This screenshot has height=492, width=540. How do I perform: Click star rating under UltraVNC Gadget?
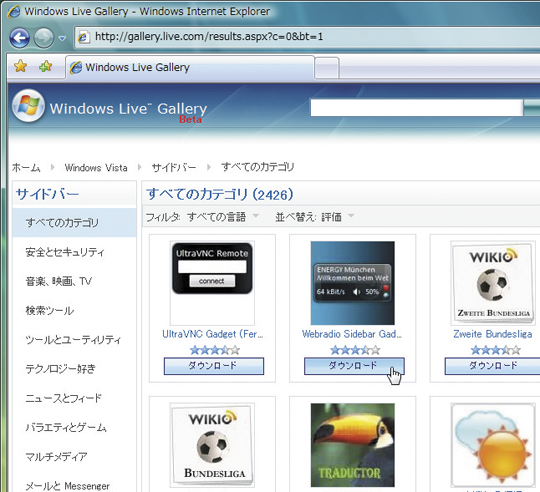click(215, 350)
